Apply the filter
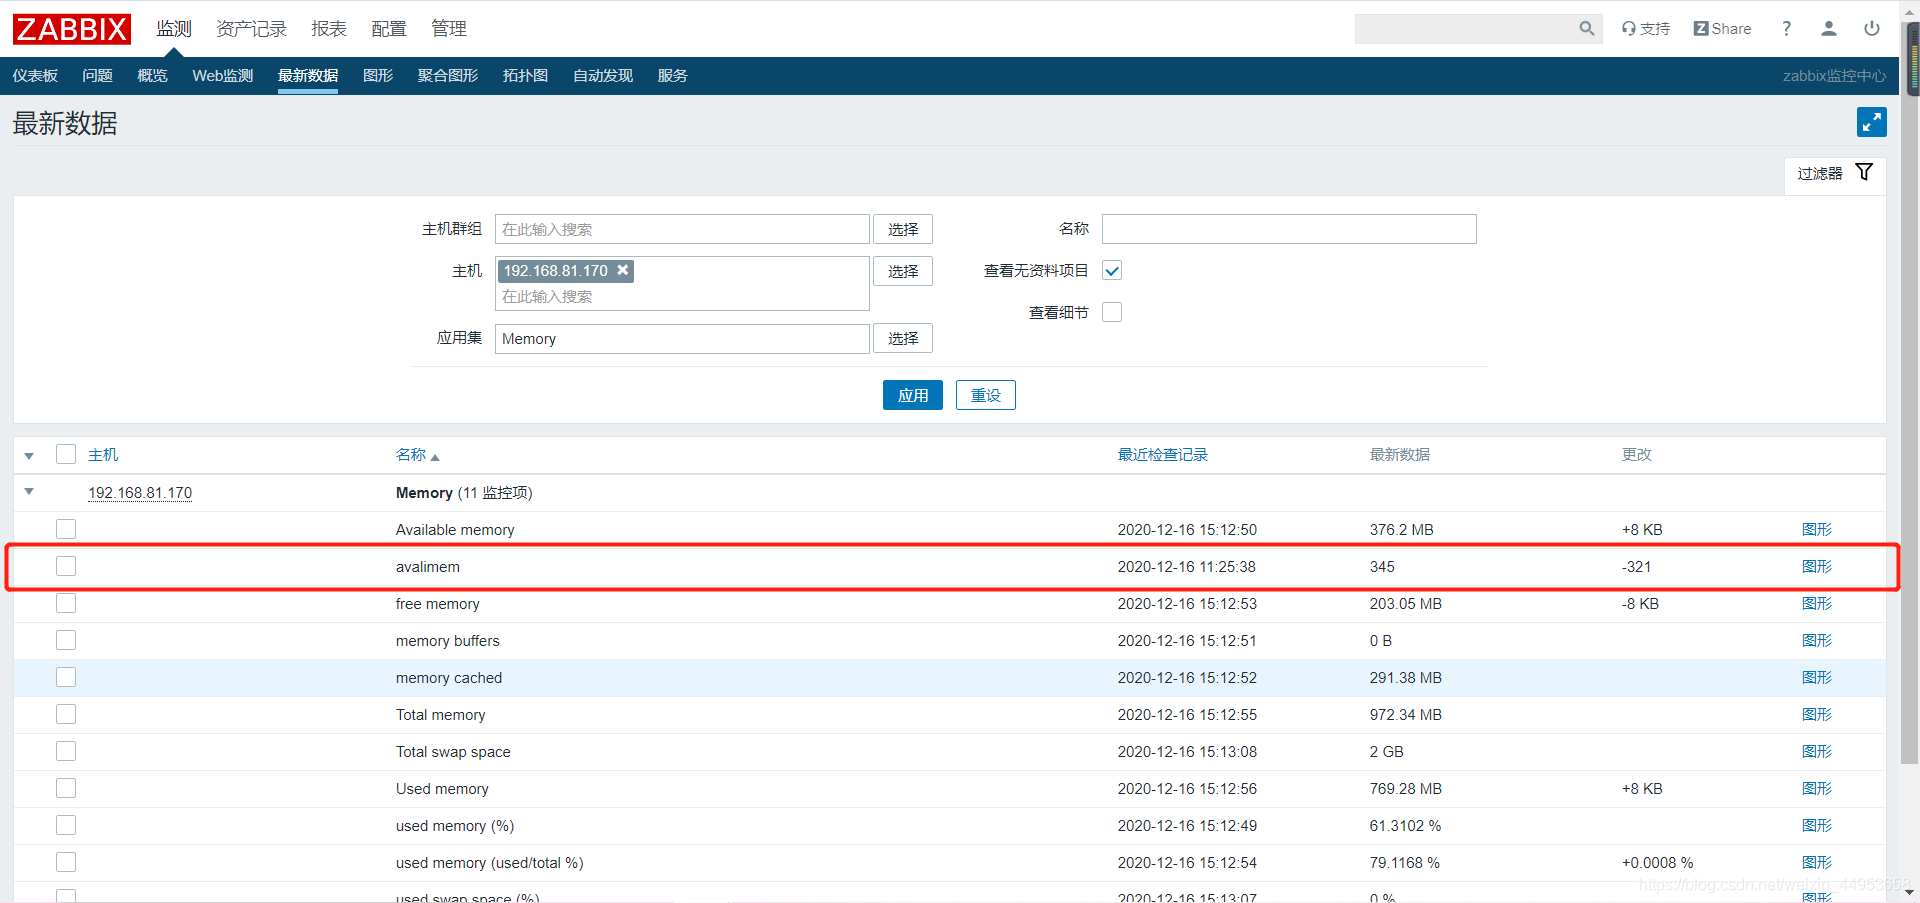Viewport: 1920px width, 903px height. tap(913, 395)
